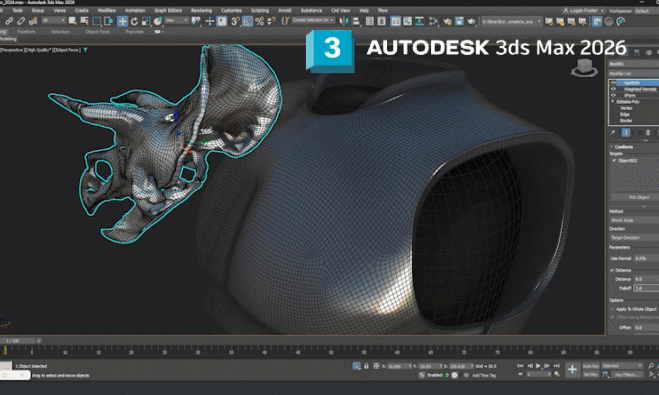
Task: Open the Modifier List dropdown
Action: [634, 73]
